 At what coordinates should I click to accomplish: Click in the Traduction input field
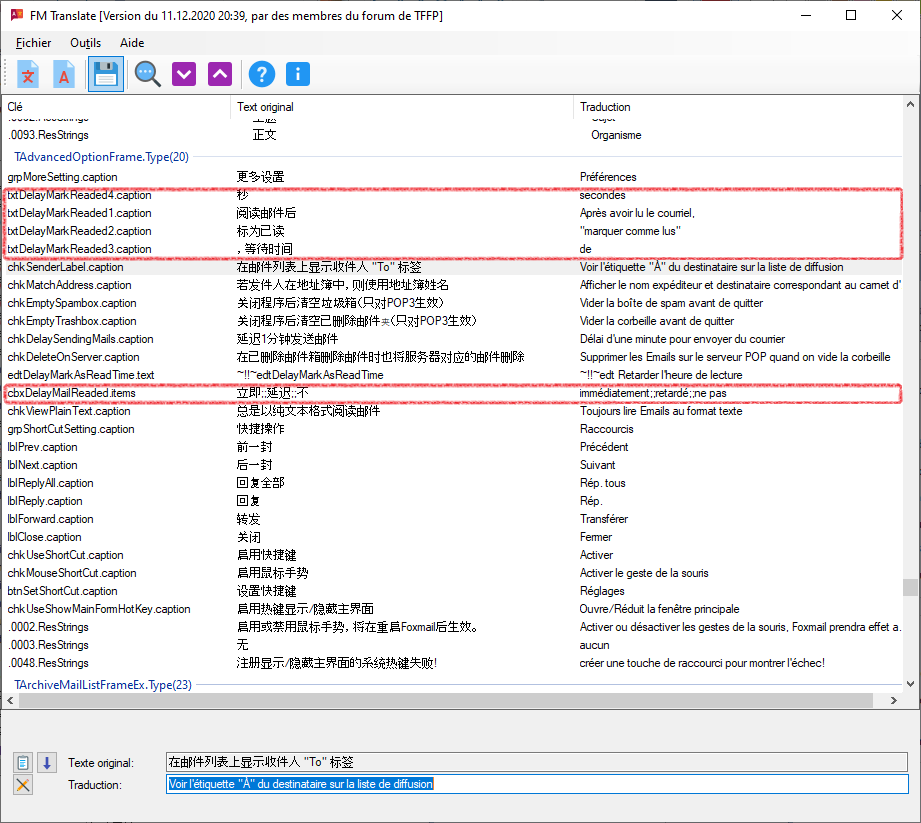(x=537, y=785)
